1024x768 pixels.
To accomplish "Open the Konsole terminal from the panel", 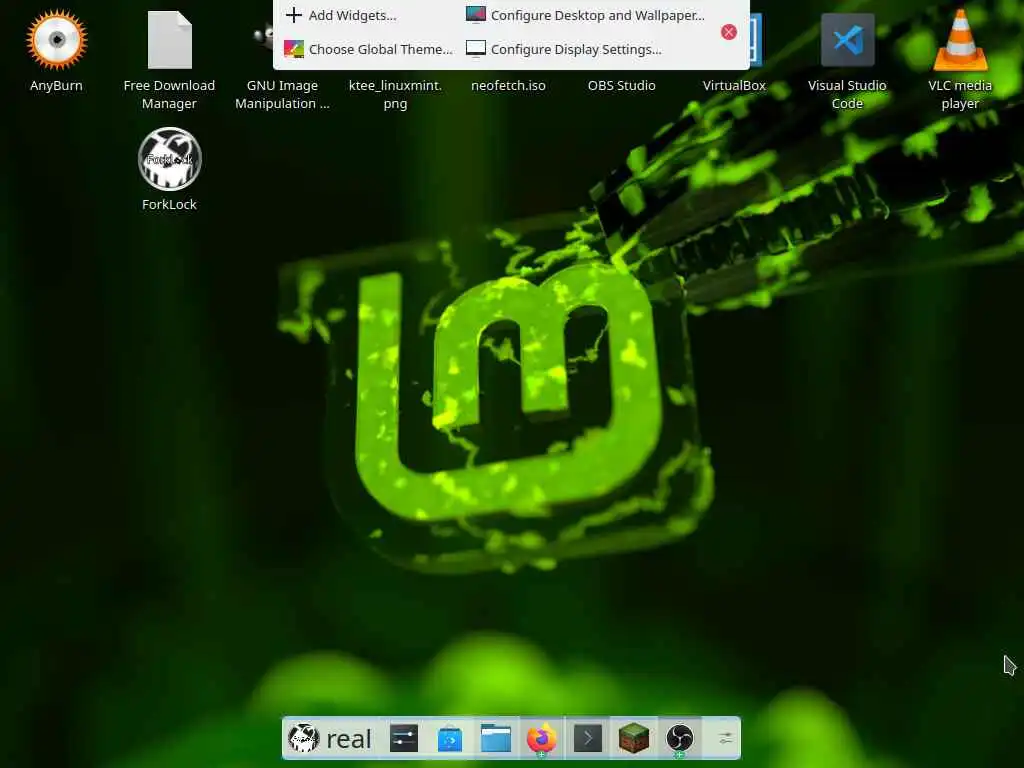I will (x=588, y=739).
